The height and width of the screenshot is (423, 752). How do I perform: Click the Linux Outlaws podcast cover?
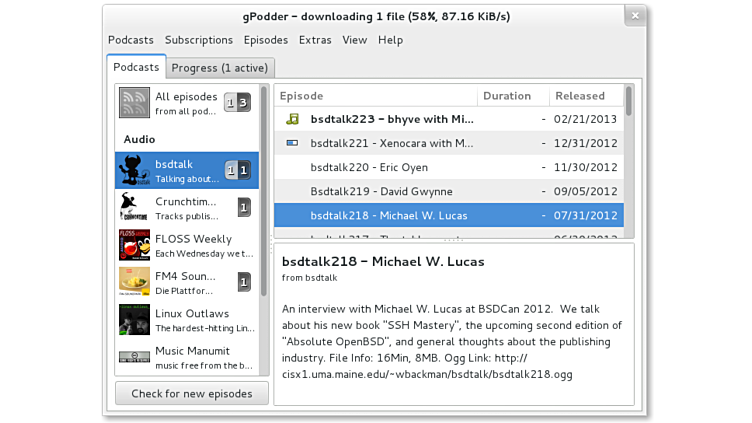point(135,319)
